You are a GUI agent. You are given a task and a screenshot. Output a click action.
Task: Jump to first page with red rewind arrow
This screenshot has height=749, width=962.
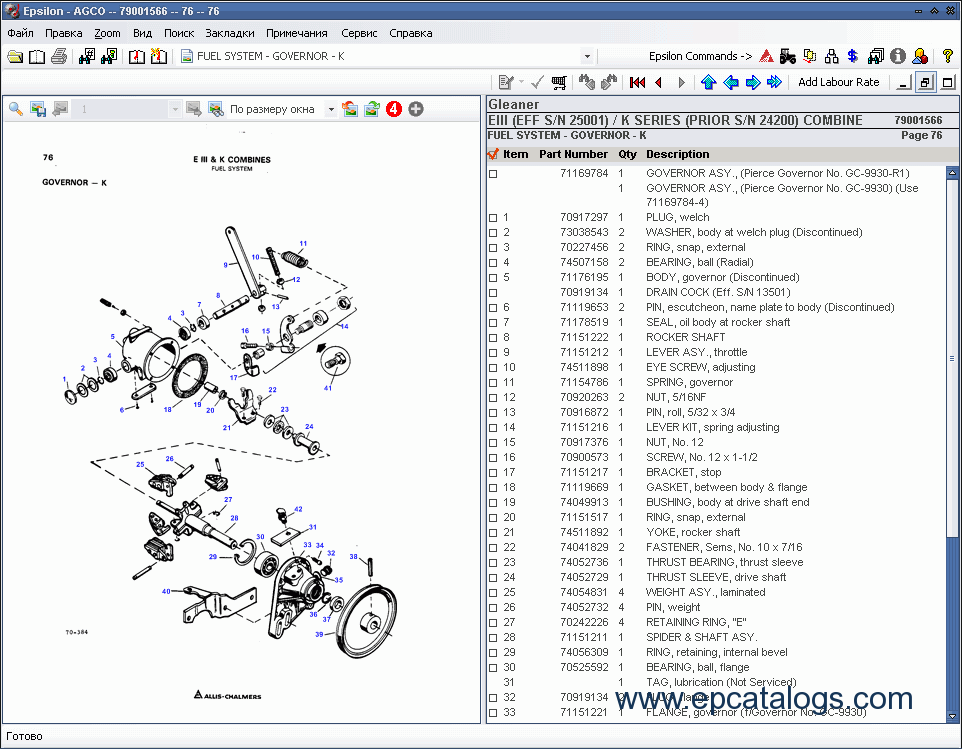coord(637,82)
